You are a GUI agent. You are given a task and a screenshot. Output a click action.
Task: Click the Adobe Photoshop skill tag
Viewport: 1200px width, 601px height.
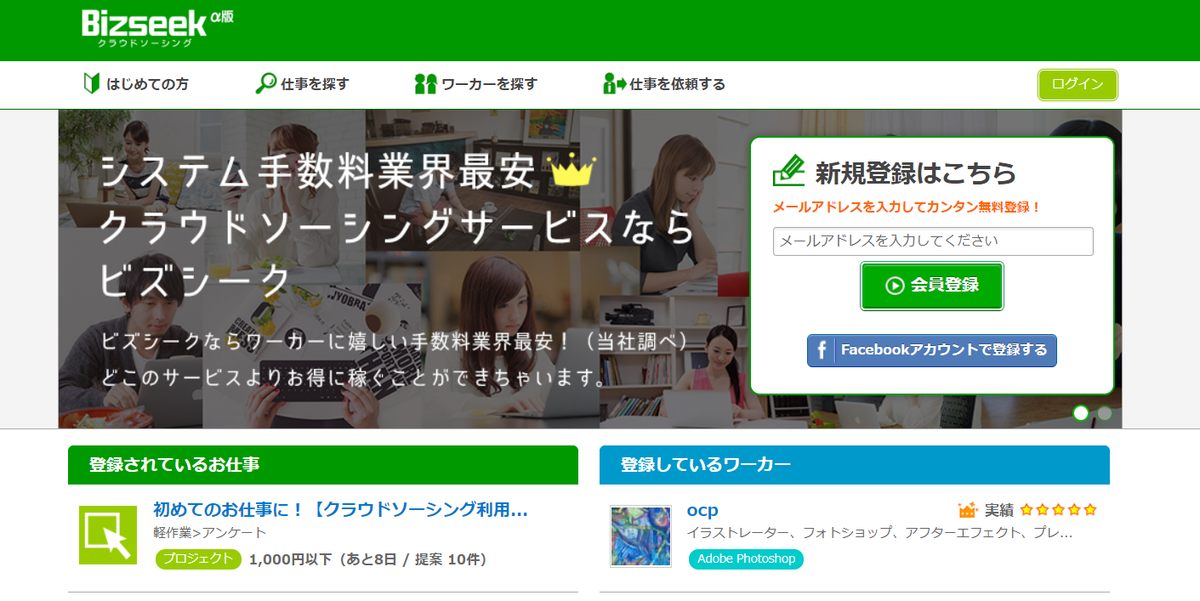click(746, 559)
